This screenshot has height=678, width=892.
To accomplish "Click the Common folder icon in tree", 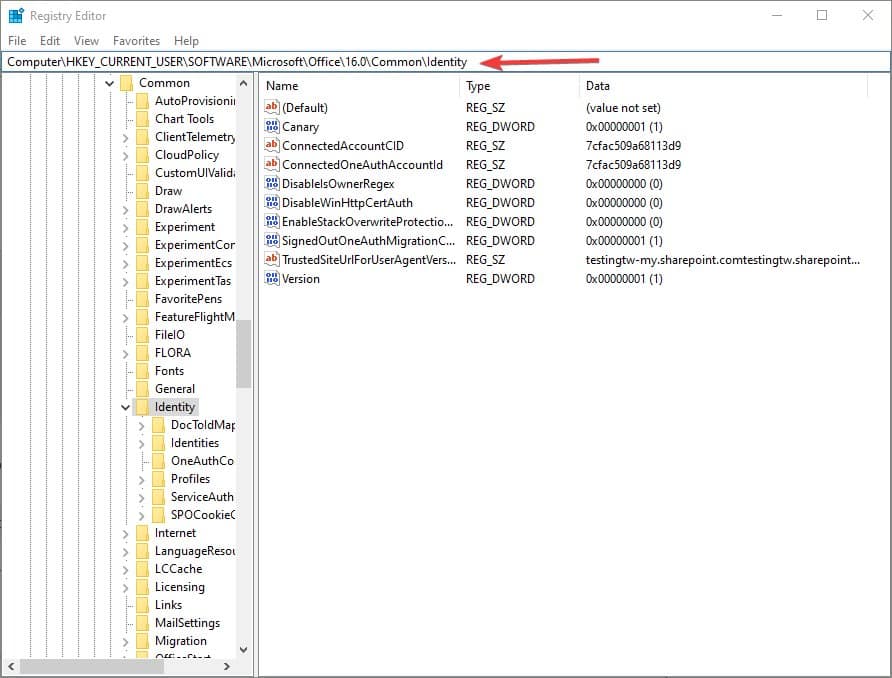I will pos(126,83).
